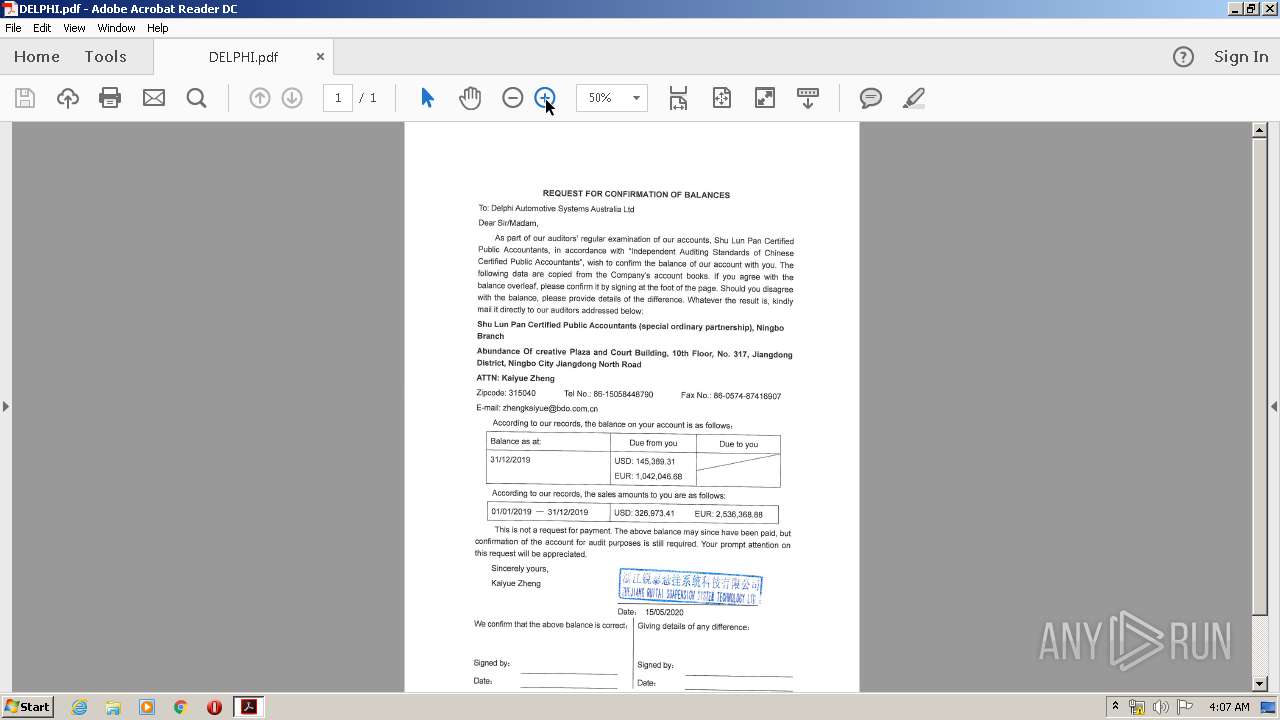Click vertical scrollbar up arrow
Image resolution: width=1280 pixels, height=720 pixels.
(1259, 130)
